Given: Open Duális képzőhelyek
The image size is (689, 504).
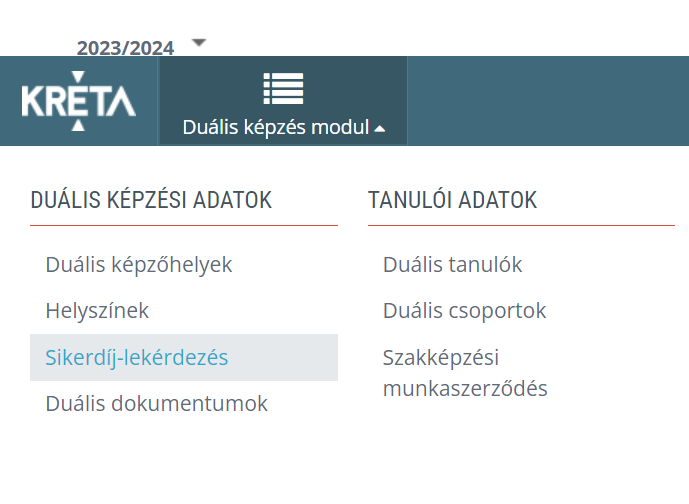Looking at the screenshot, I should click(139, 265).
